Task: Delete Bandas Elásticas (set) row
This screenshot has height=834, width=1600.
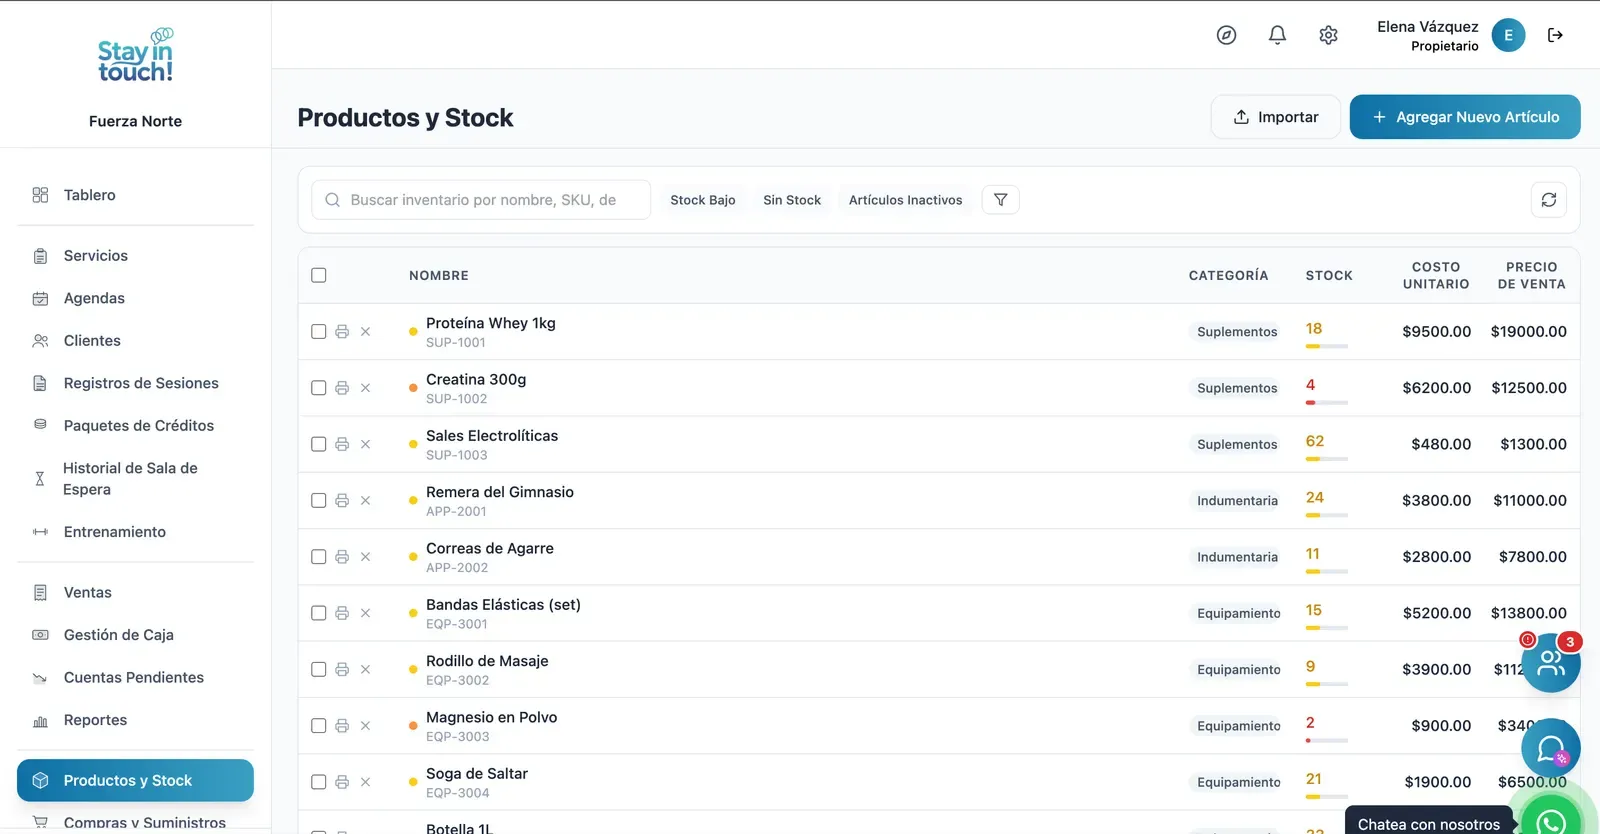Action: coord(365,613)
